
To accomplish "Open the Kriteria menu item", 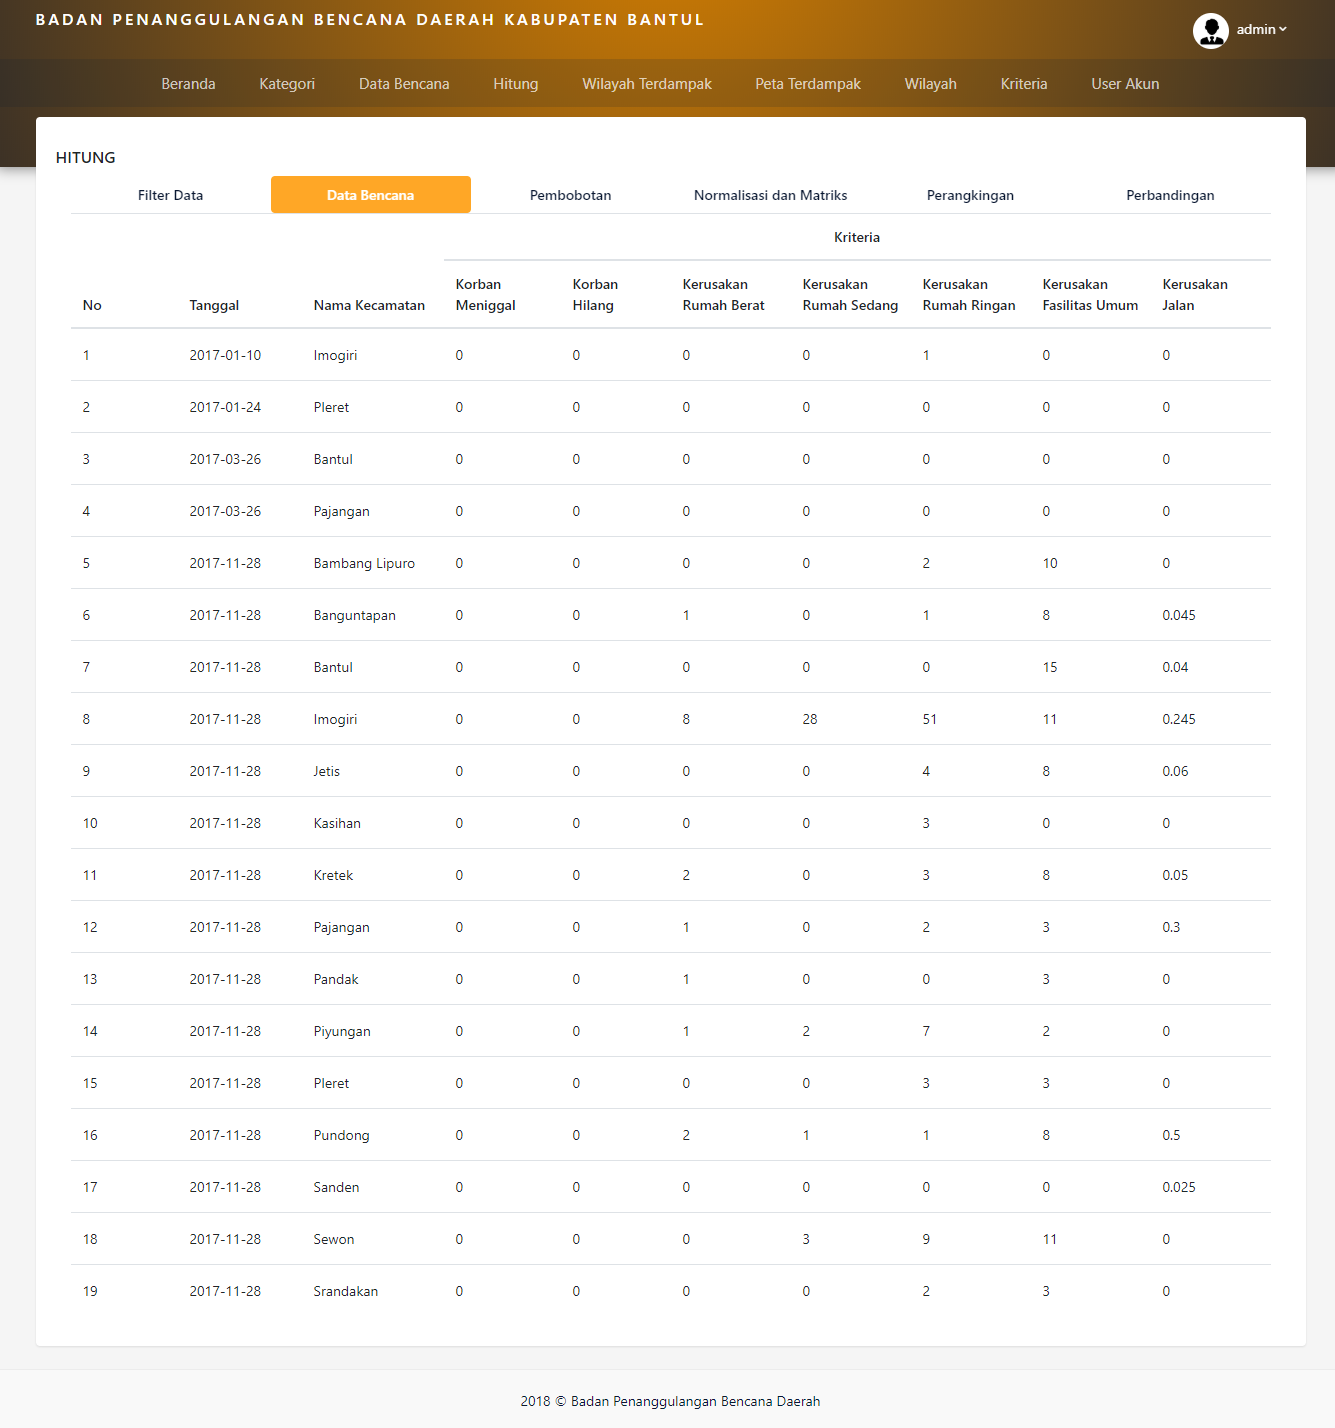I will click(1024, 84).
